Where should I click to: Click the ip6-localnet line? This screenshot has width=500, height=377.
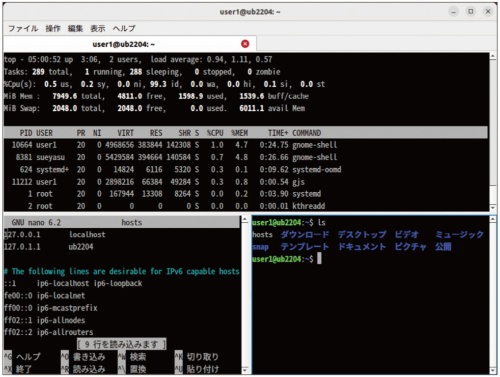coord(45,296)
